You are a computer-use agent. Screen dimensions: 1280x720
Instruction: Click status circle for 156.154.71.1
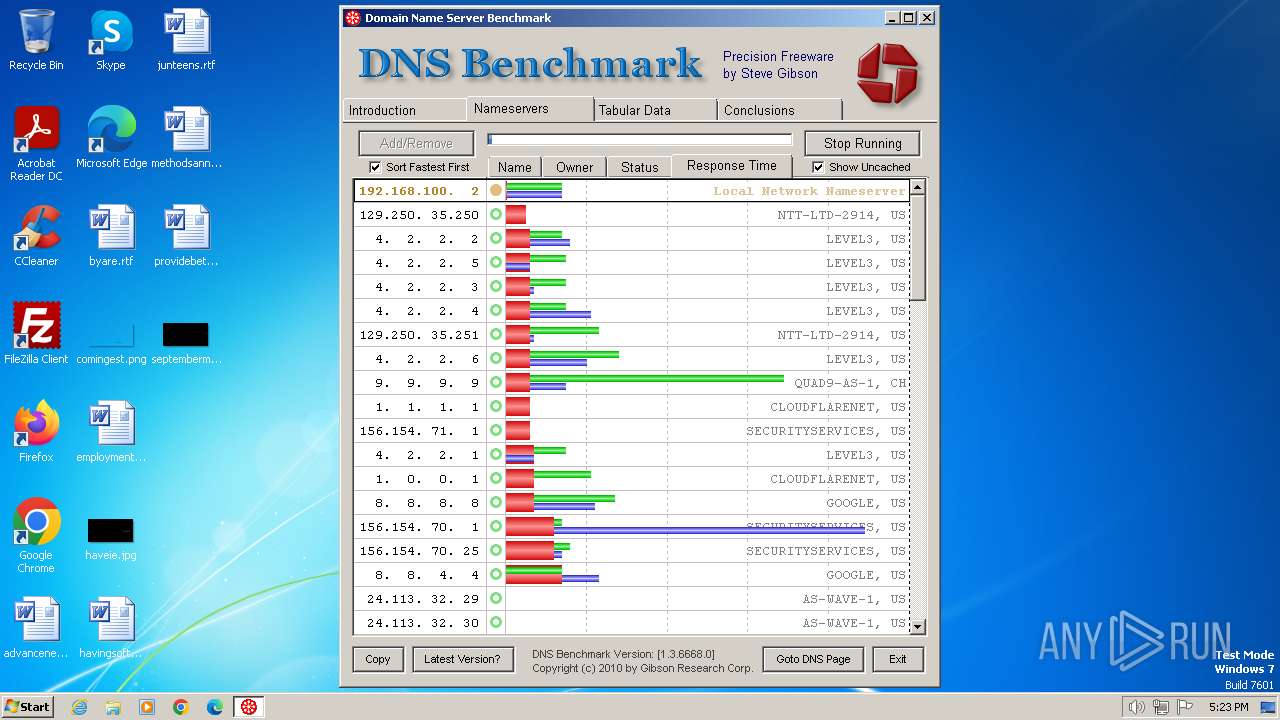tap(496, 430)
